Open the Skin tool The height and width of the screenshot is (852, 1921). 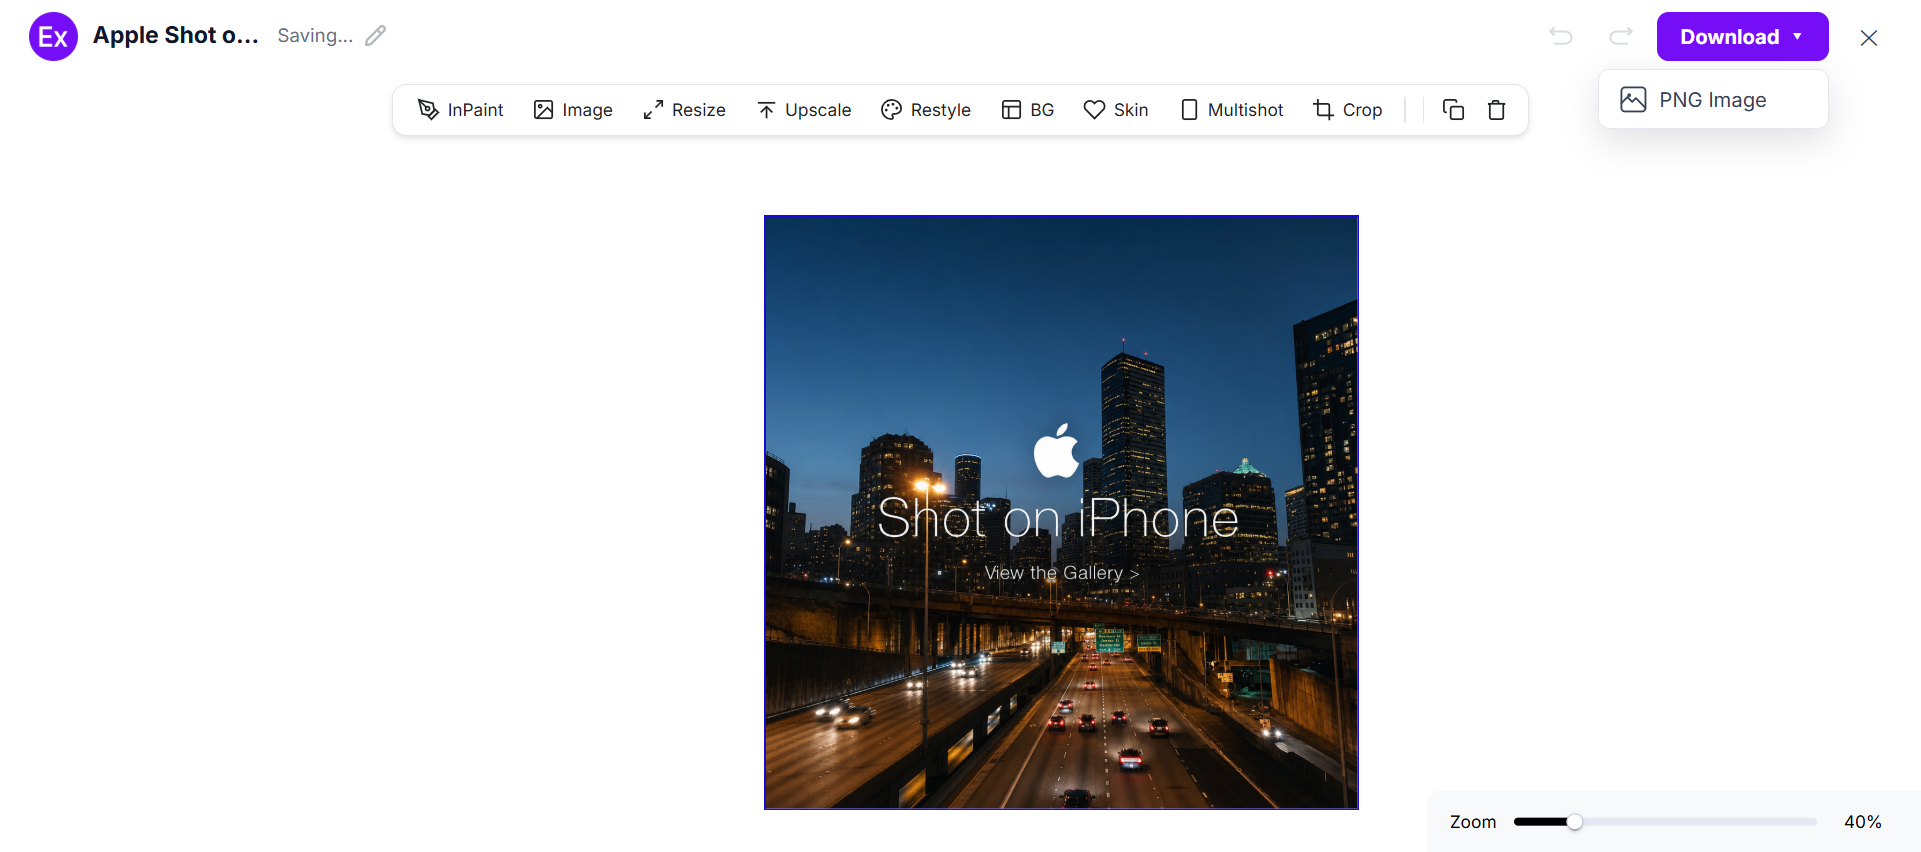pyautogui.click(x=1116, y=110)
